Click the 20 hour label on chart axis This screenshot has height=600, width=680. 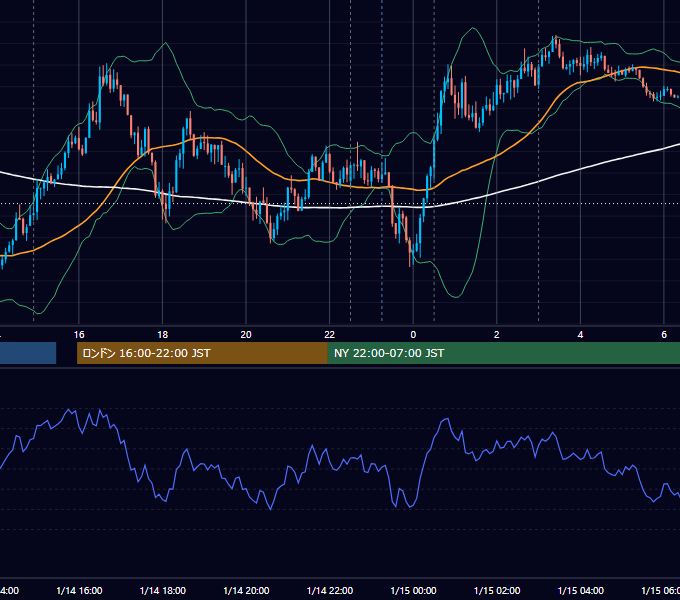pyautogui.click(x=246, y=335)
